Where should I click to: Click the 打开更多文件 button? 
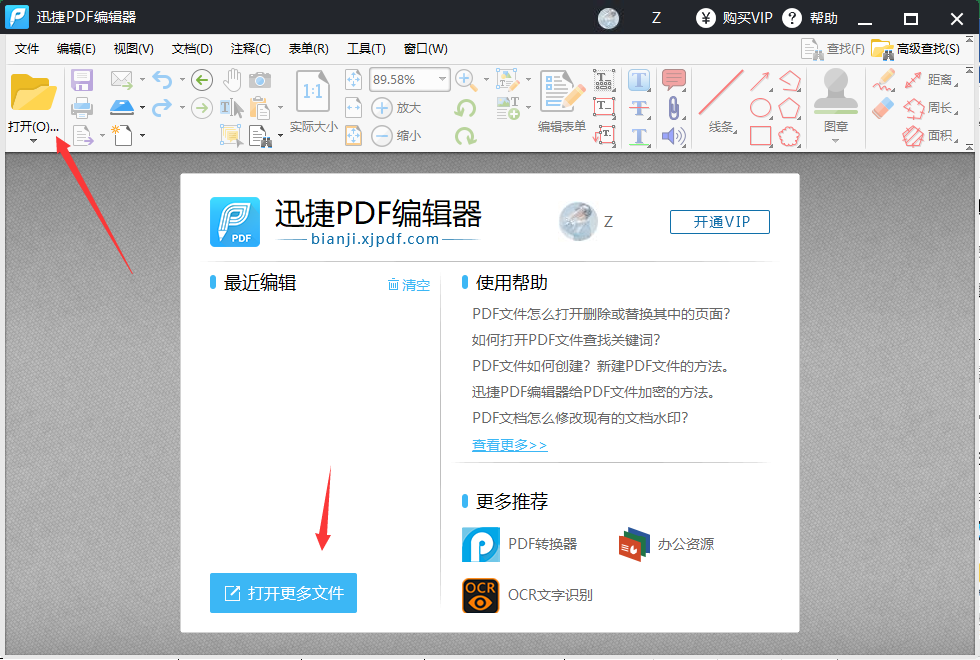(283, 592)
